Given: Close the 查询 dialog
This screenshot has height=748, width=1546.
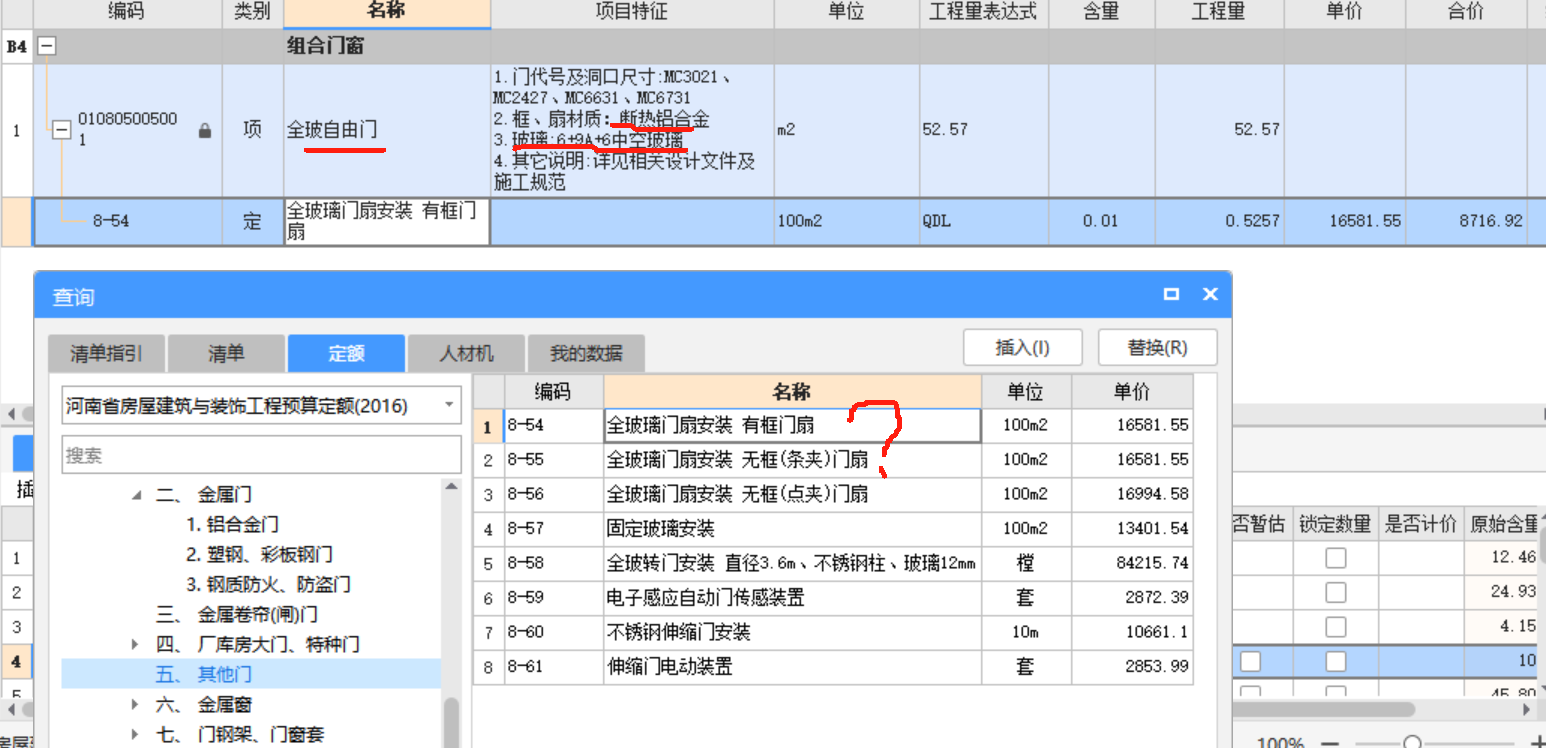Looking at the screenshot, I should 1210,294.
